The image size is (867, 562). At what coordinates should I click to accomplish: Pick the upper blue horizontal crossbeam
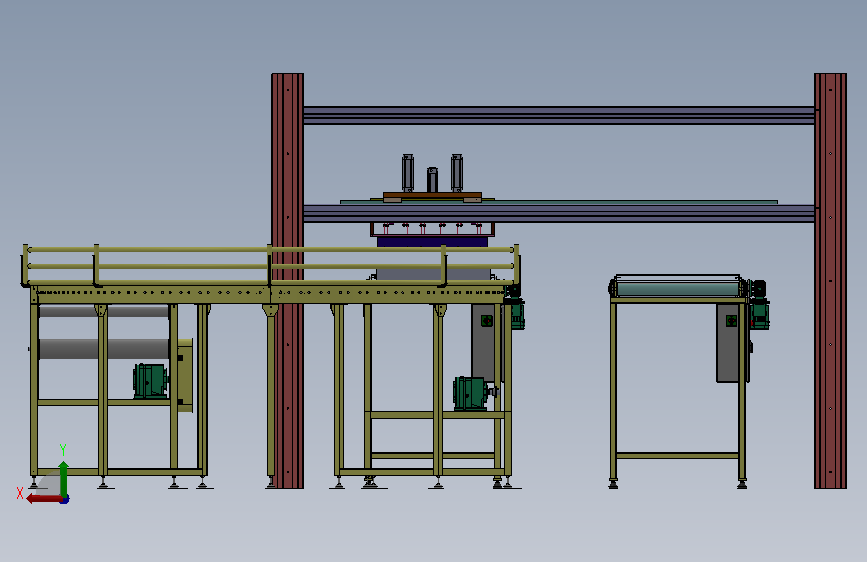(x=558, y=115)
